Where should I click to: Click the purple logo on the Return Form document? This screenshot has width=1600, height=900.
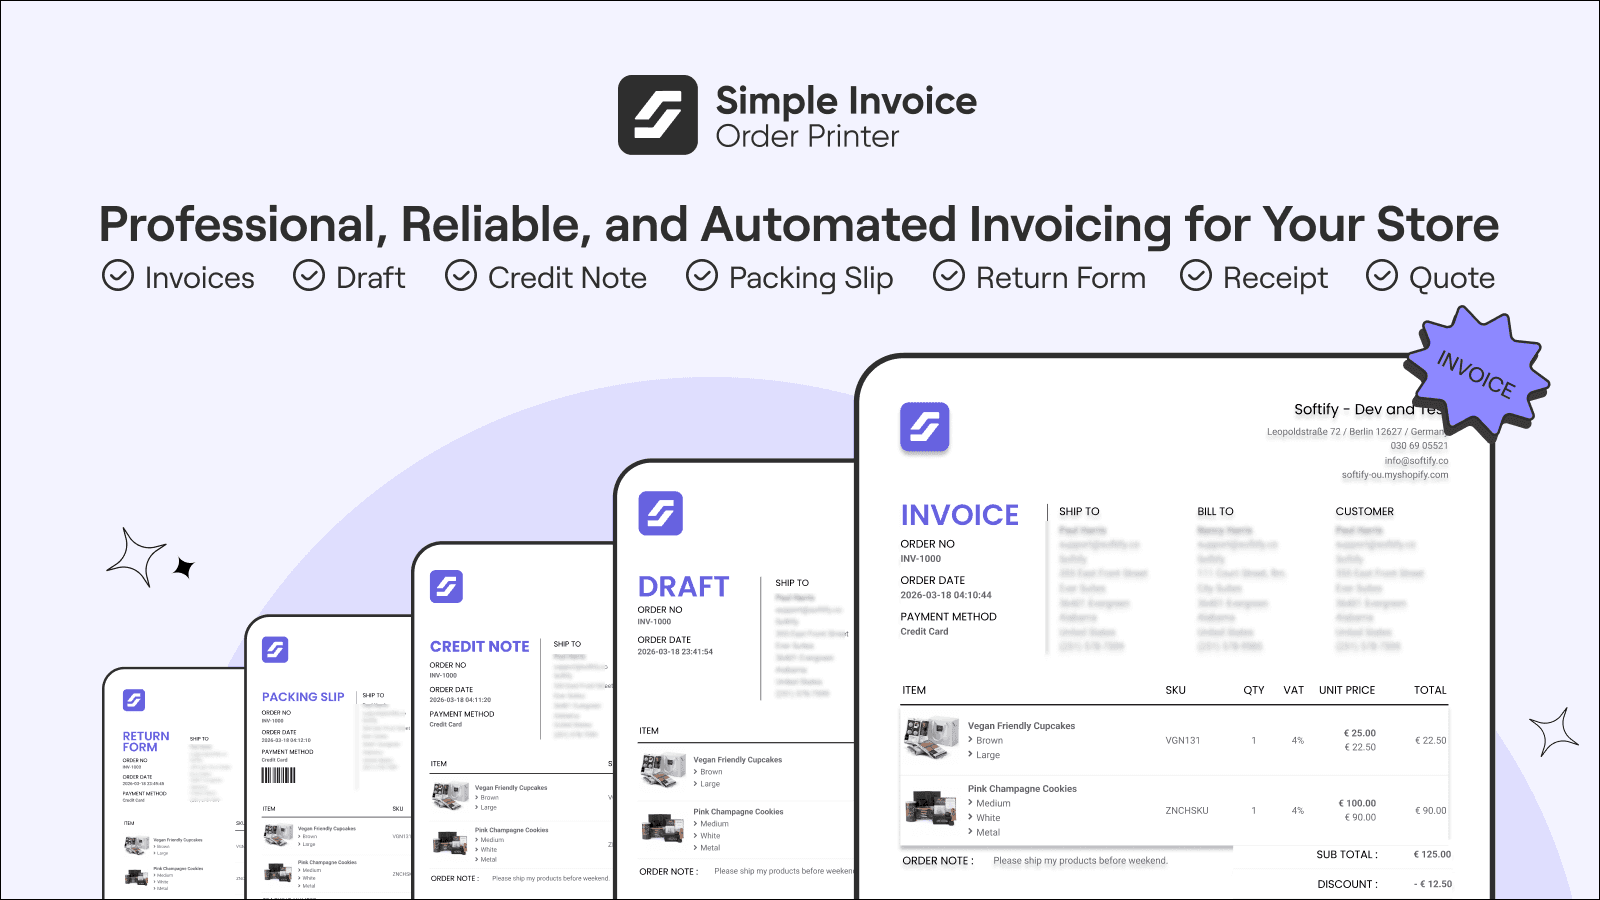(134, 700)
